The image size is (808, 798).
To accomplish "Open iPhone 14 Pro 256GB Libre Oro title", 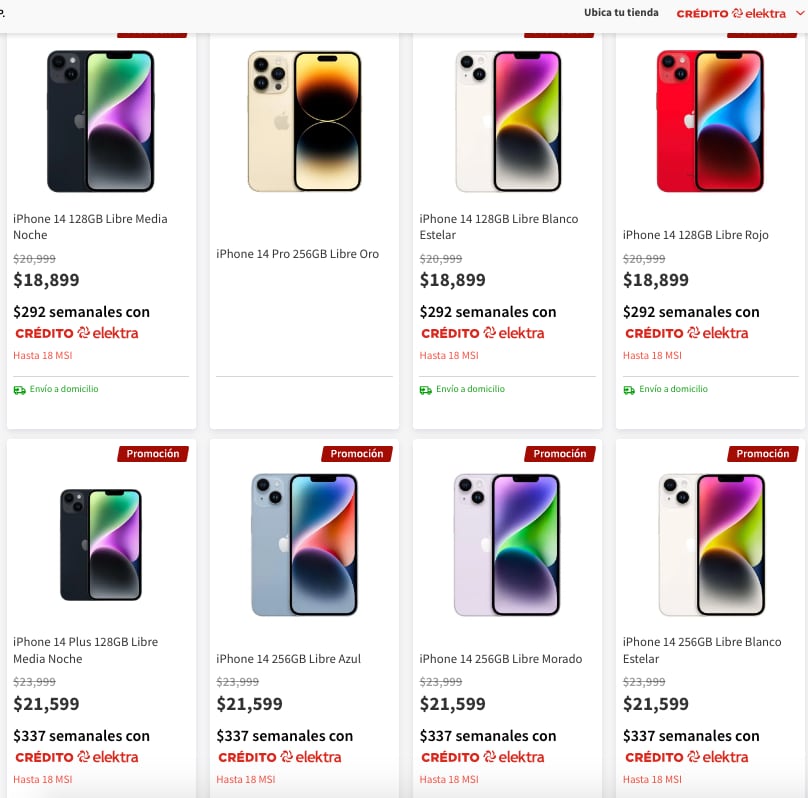I will coord(298,254).
